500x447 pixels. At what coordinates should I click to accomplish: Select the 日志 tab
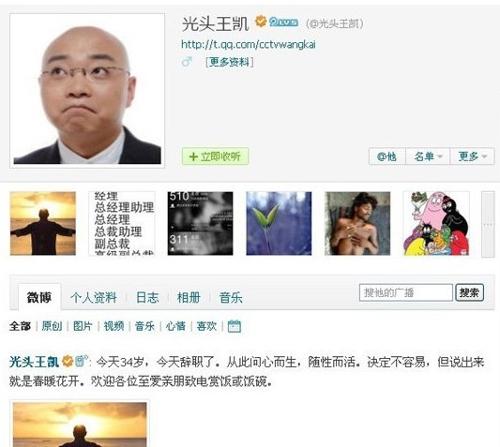point(147,297)
